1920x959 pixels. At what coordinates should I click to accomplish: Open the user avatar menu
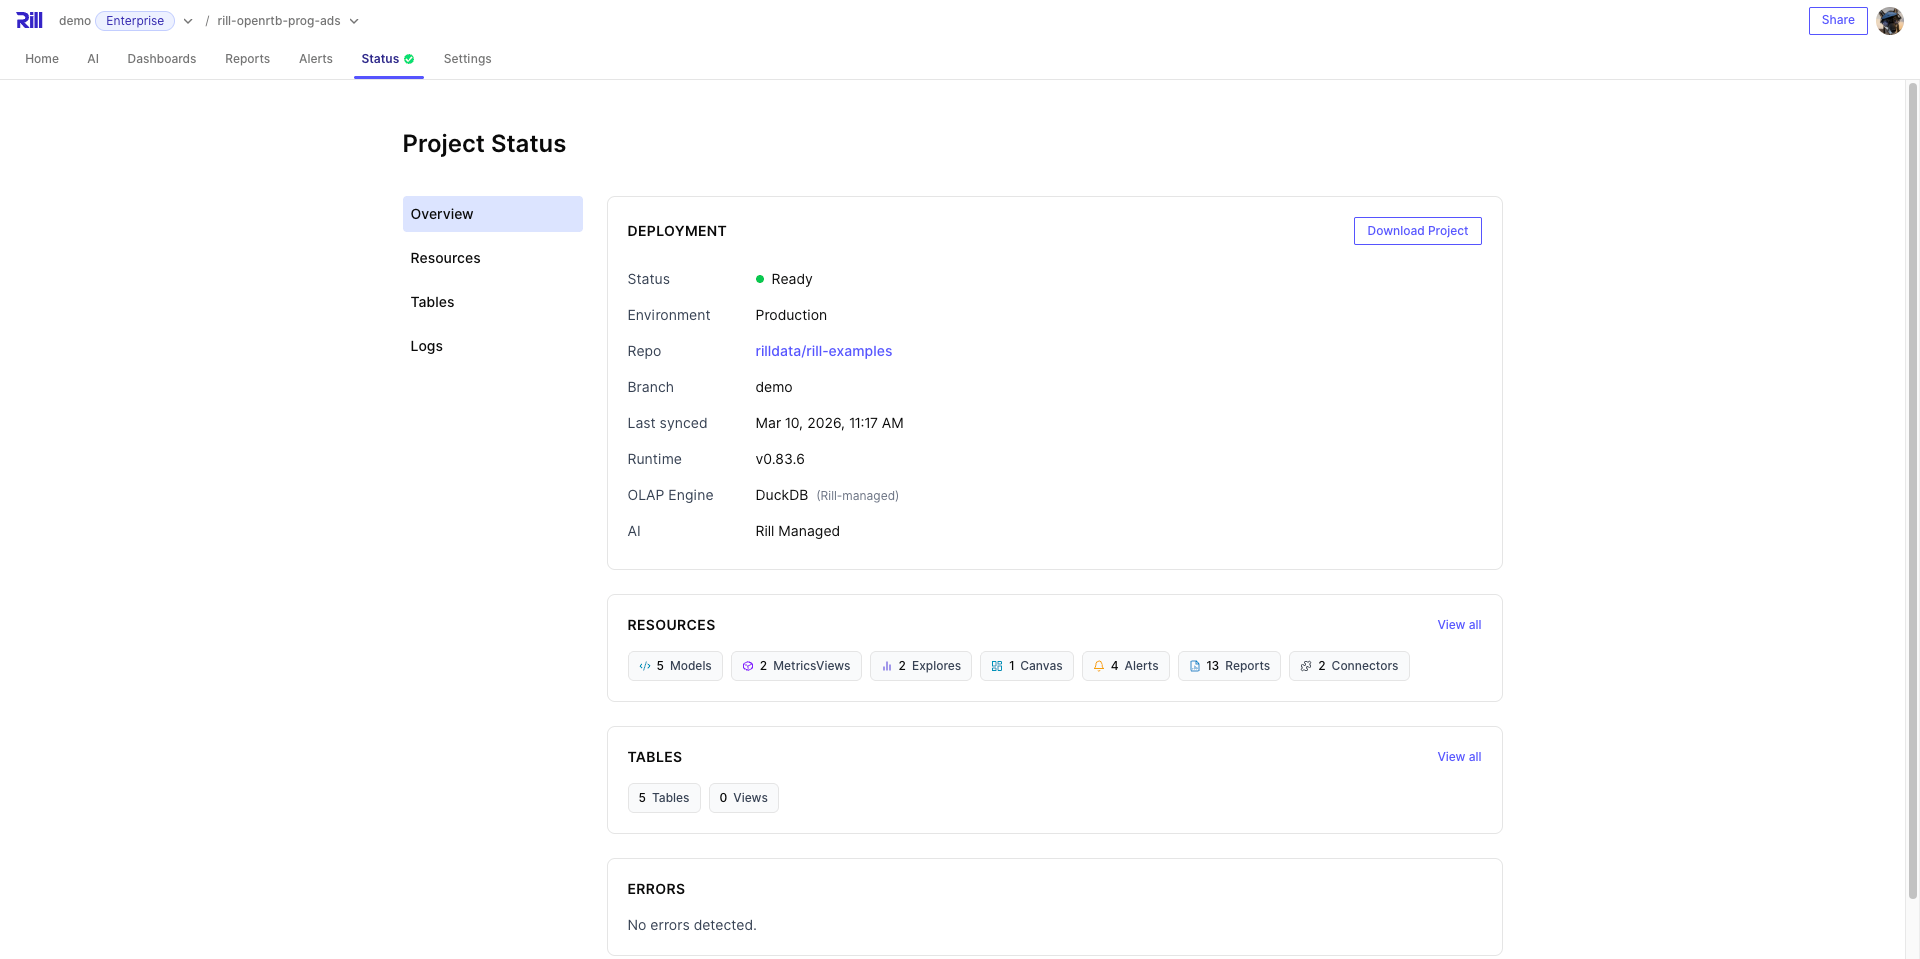click(x=1889, y=21)
